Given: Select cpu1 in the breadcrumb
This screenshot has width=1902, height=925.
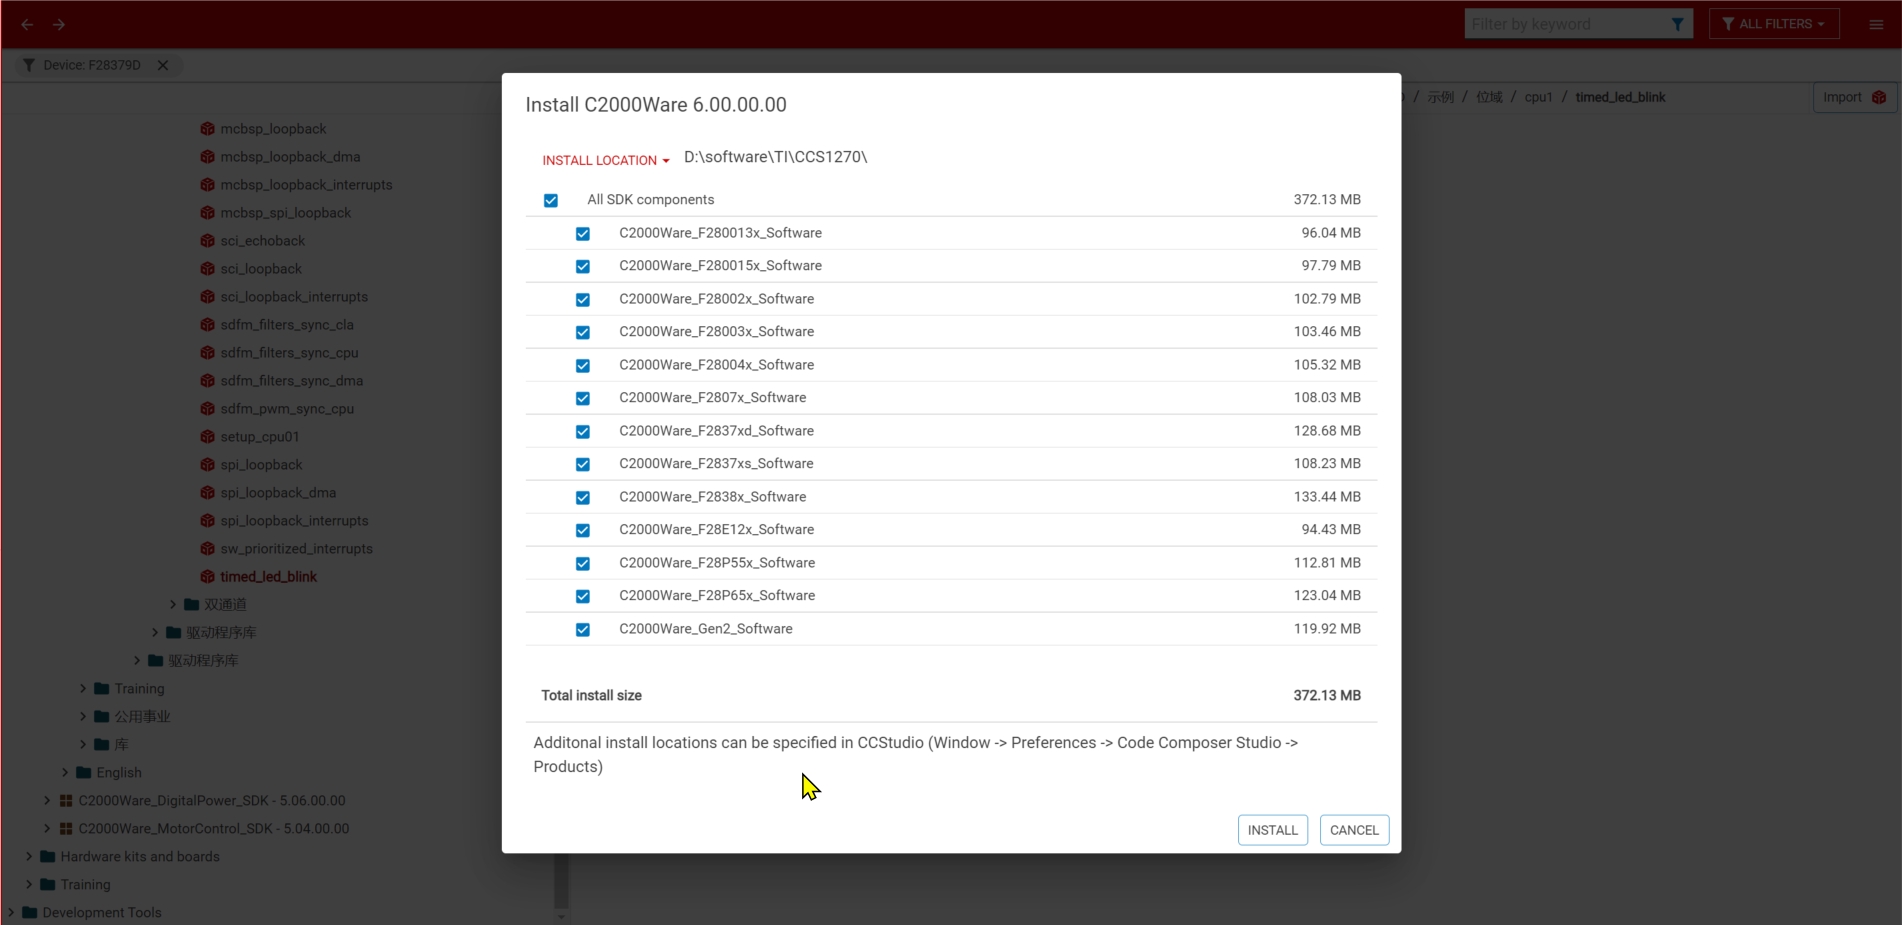Looking at the screenshot, I should [1537, 97].
